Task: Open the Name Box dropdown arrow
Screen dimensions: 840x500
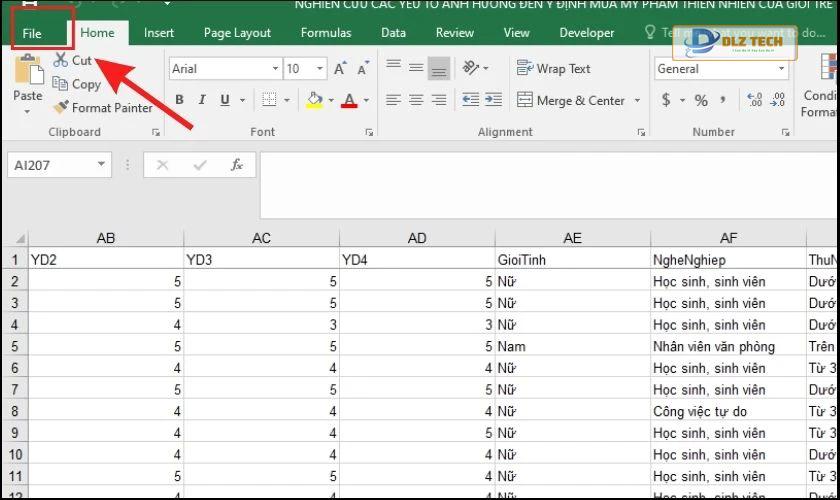Action: tap(101, 165)
